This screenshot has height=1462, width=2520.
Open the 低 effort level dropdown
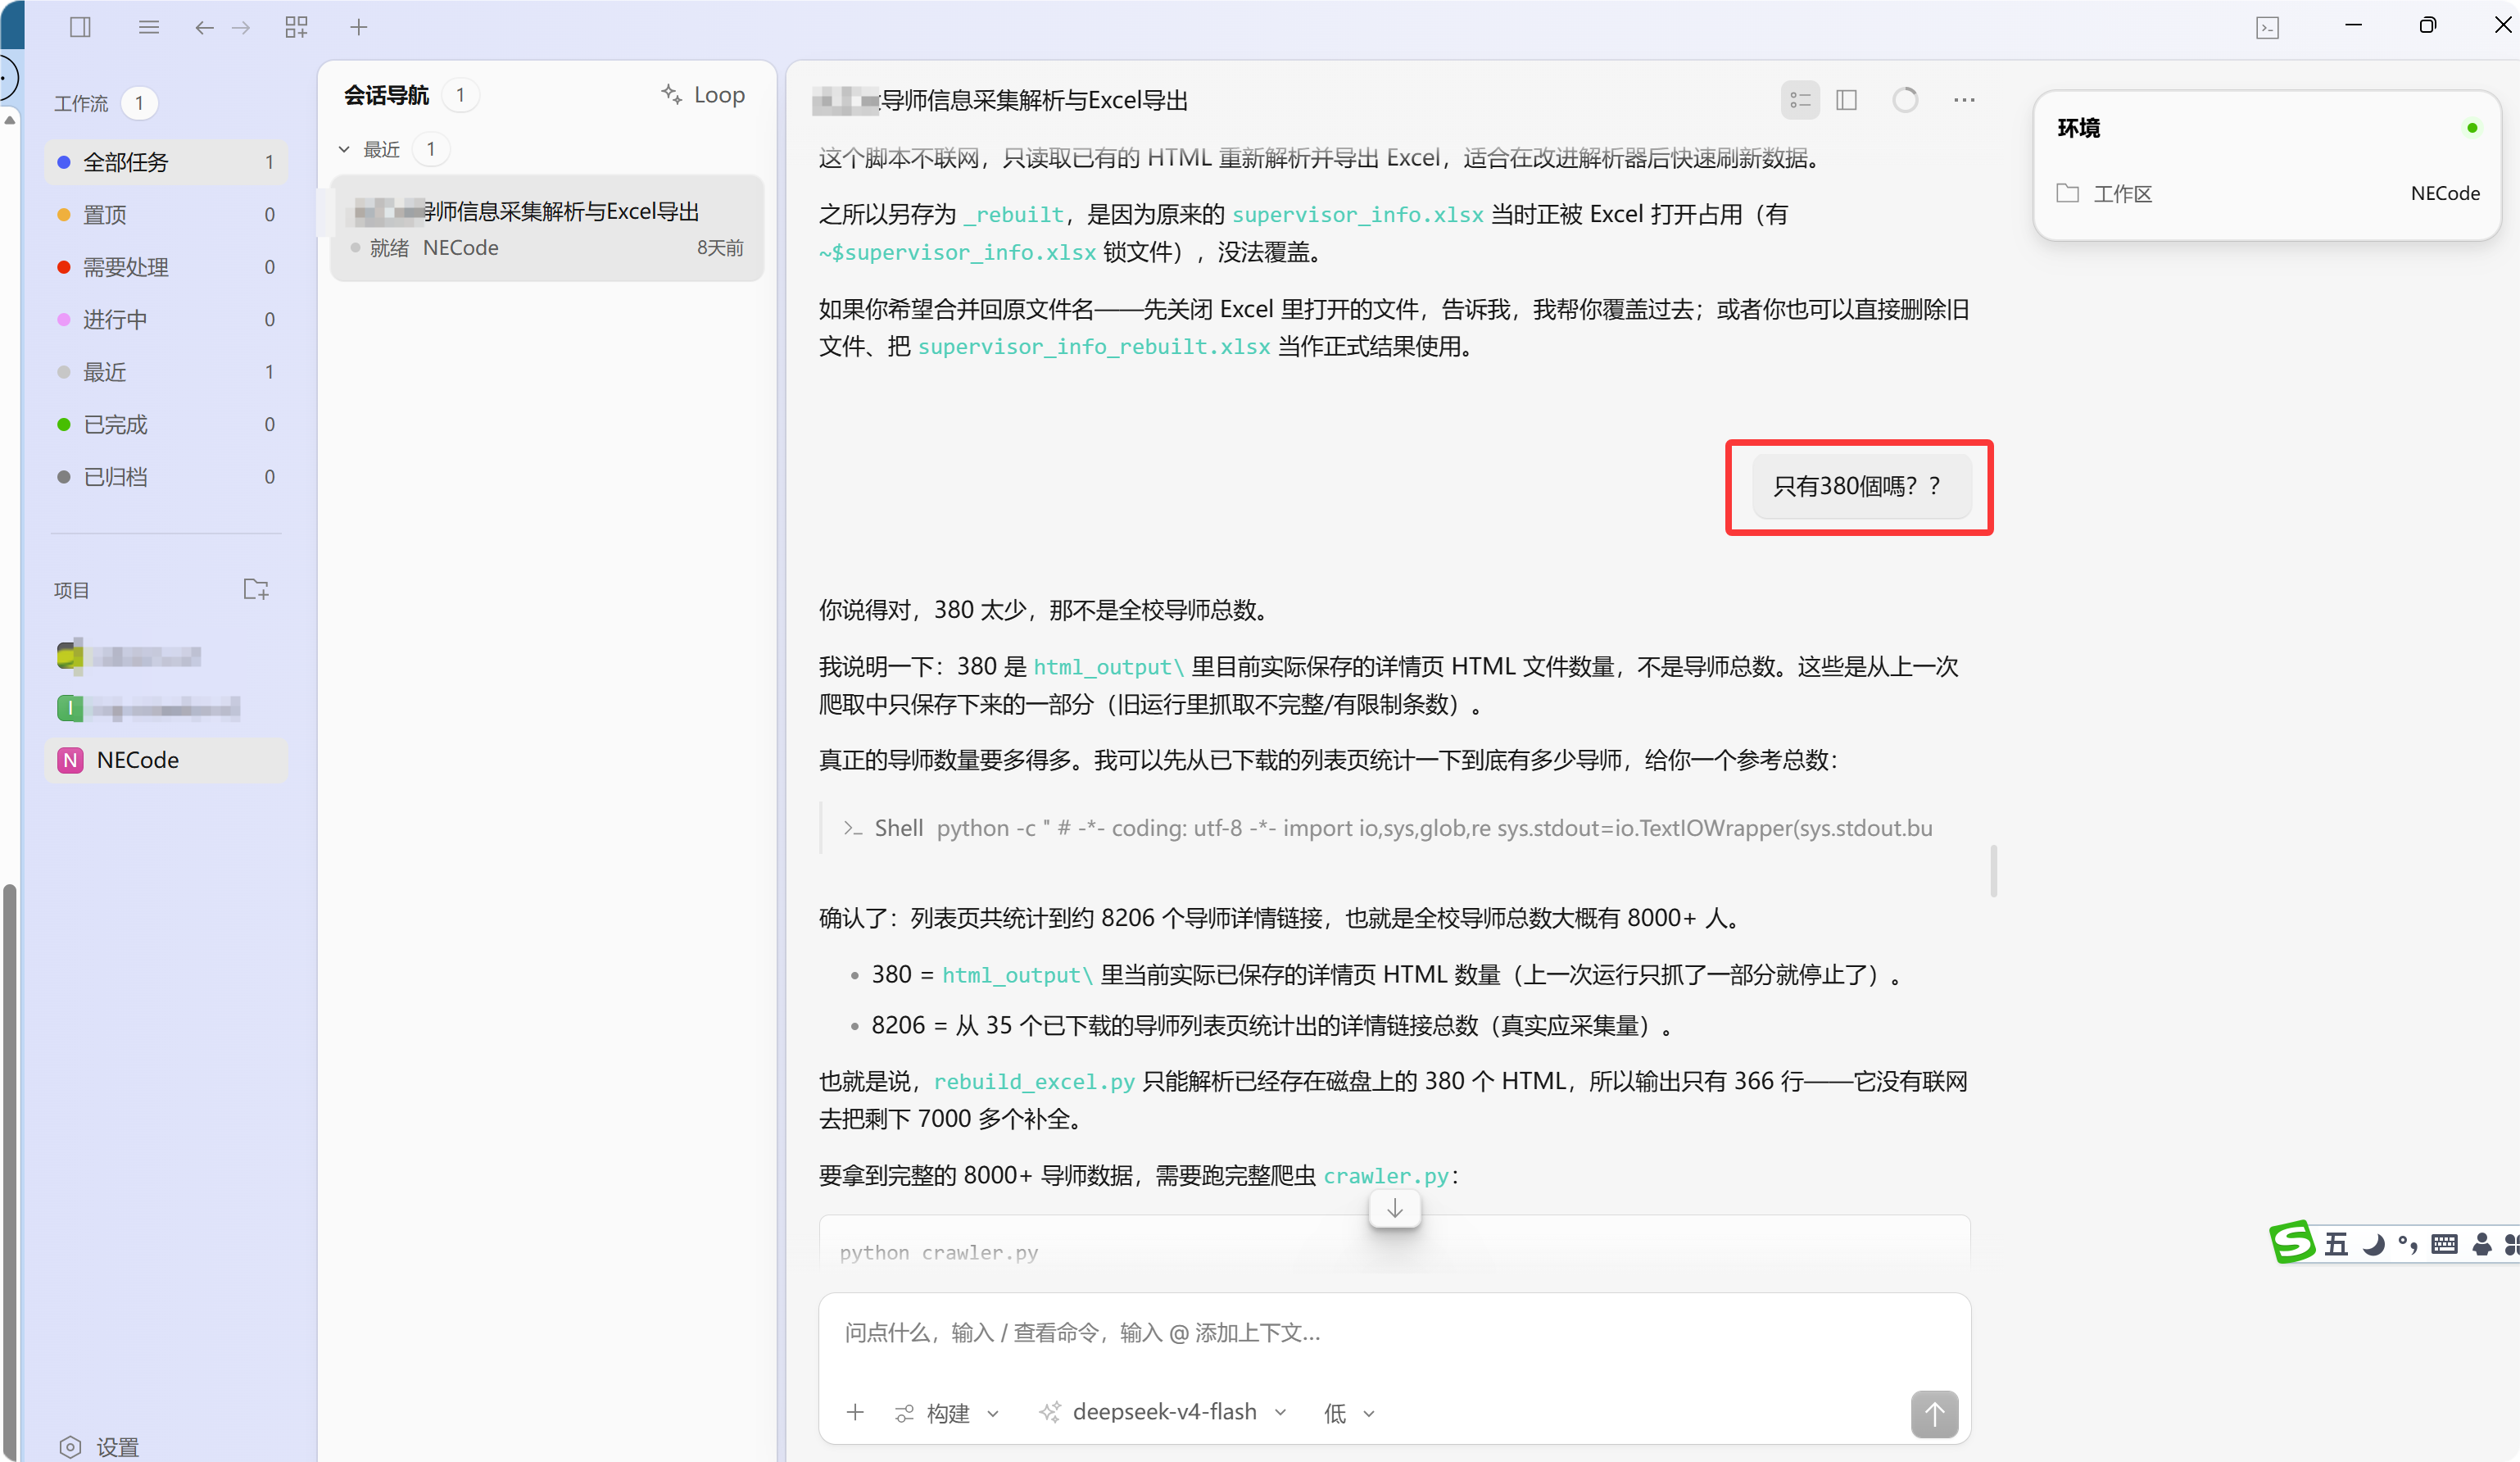tap(1350, 1412)
